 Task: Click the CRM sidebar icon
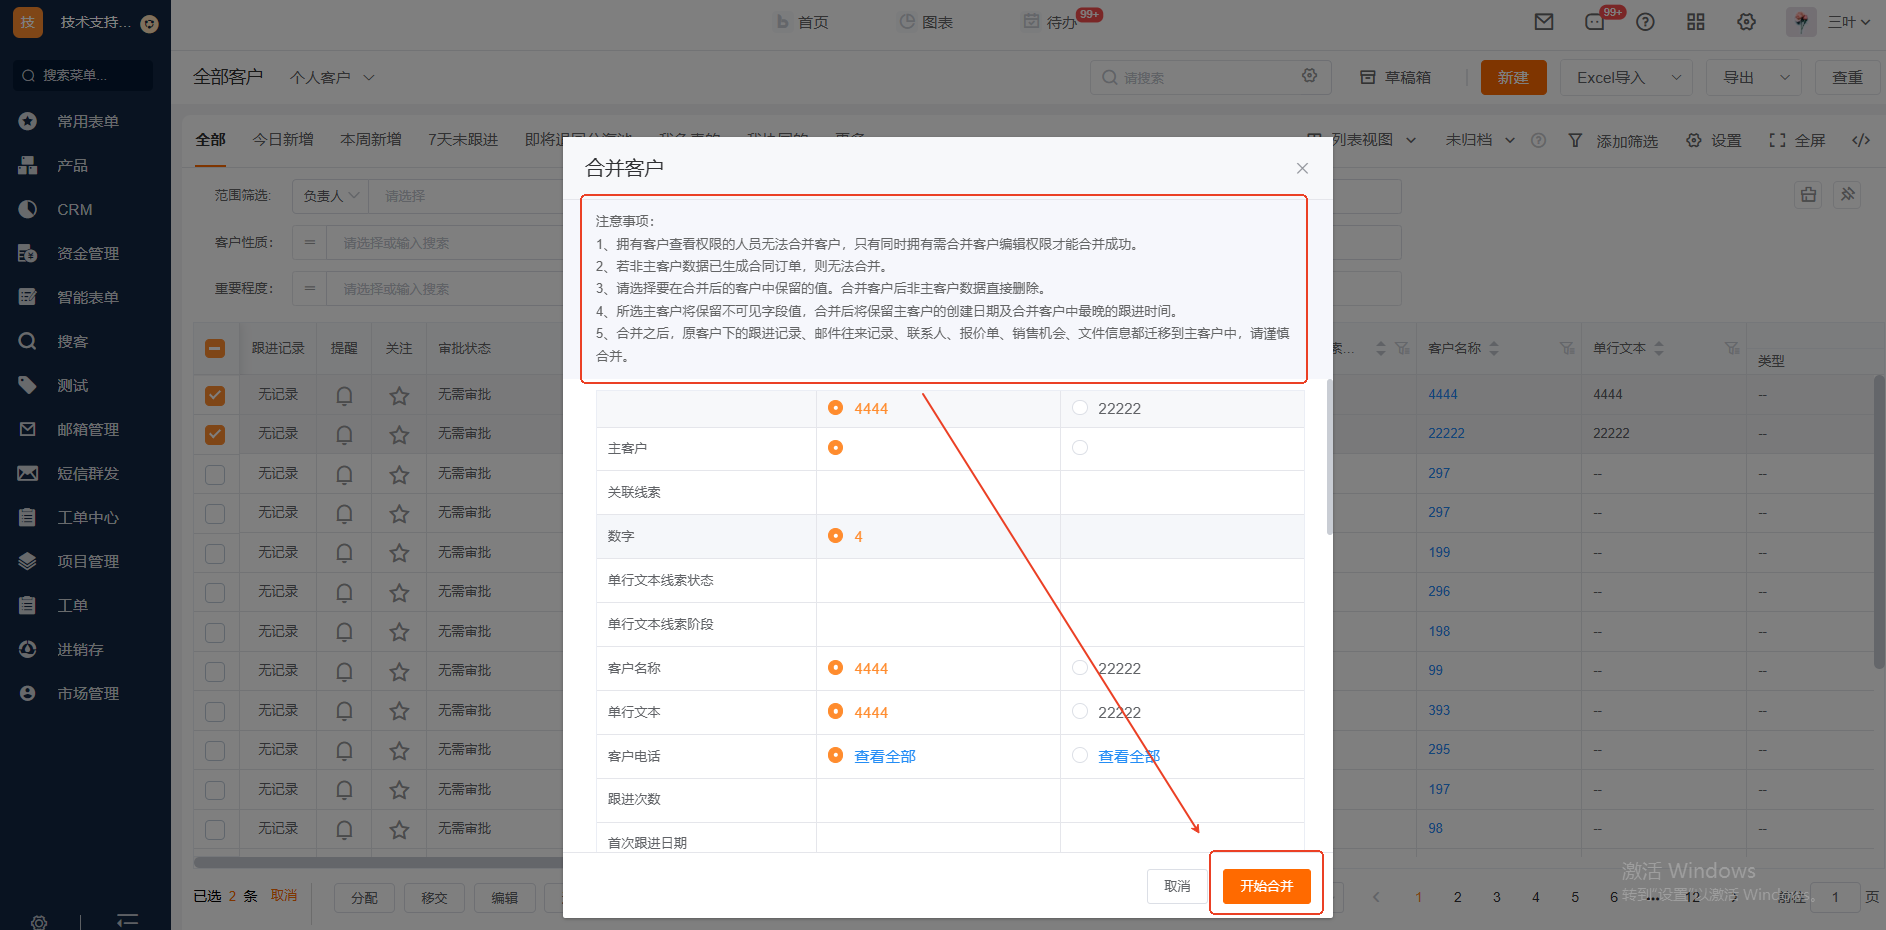[x=28, y=209]
